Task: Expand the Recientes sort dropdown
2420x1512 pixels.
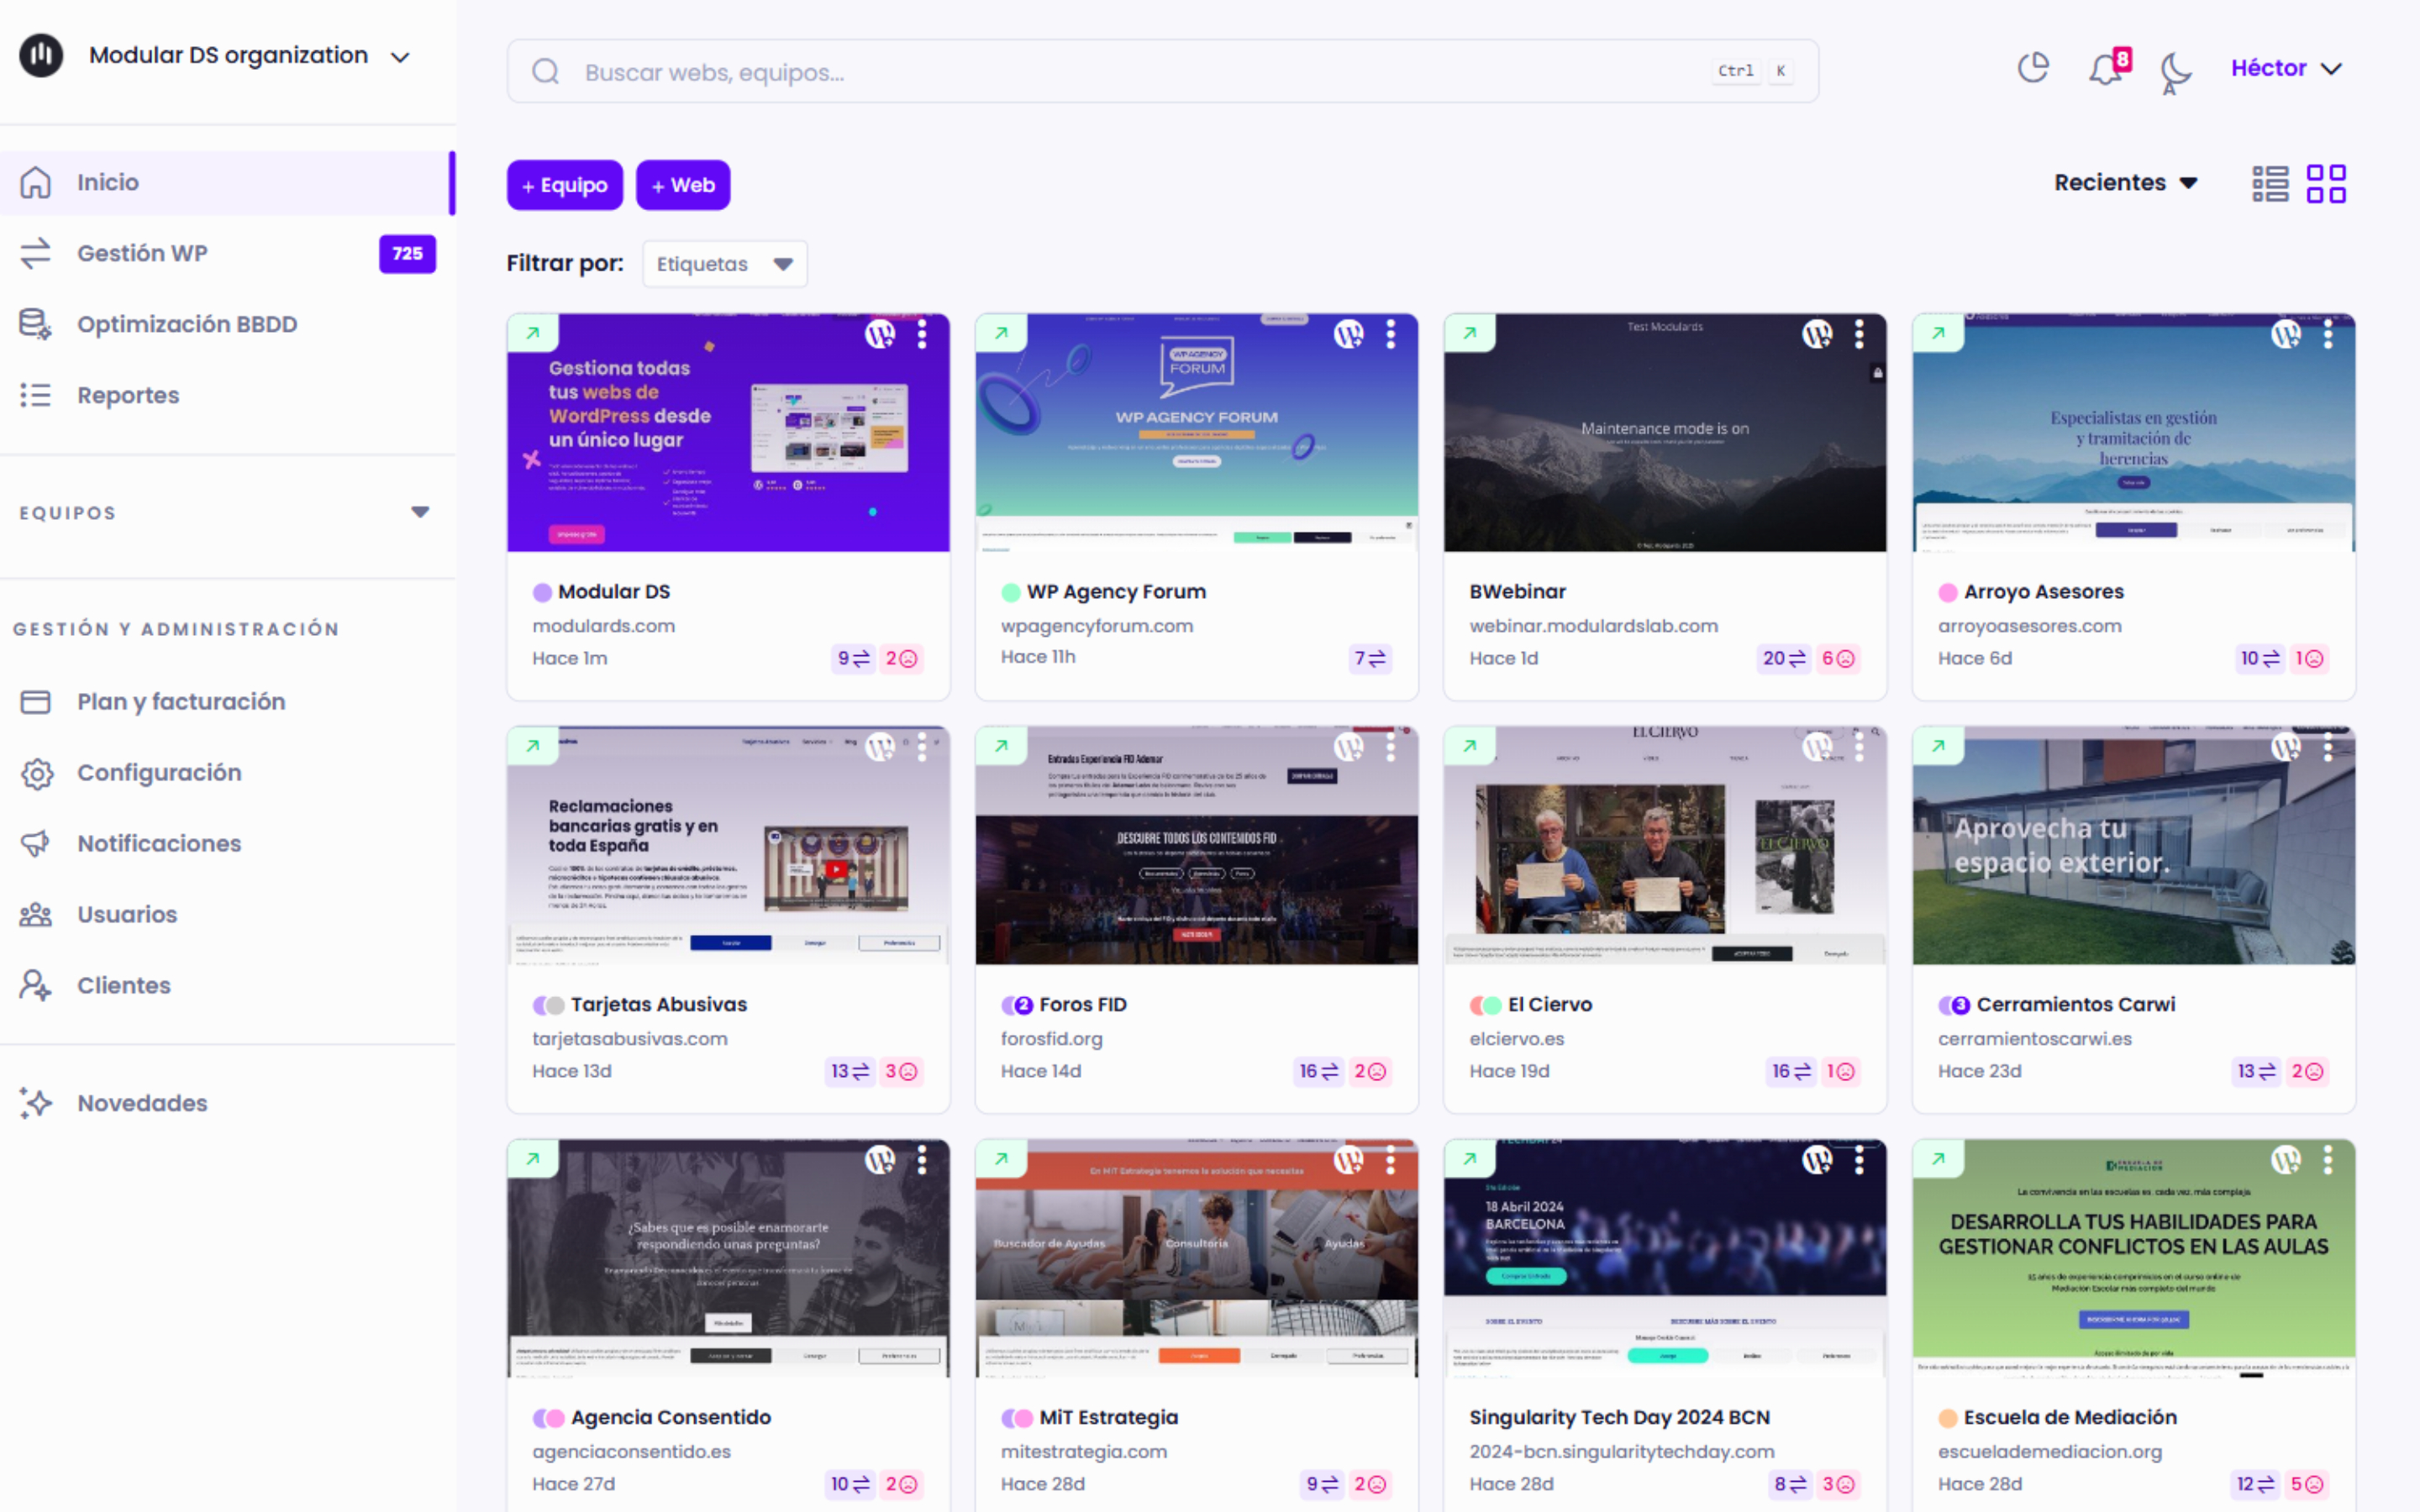Action: (2126, 182)
